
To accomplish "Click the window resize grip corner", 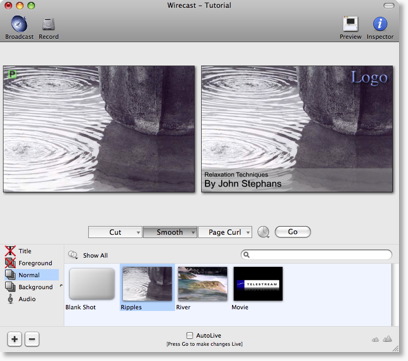I will click(x=395, y=349).
